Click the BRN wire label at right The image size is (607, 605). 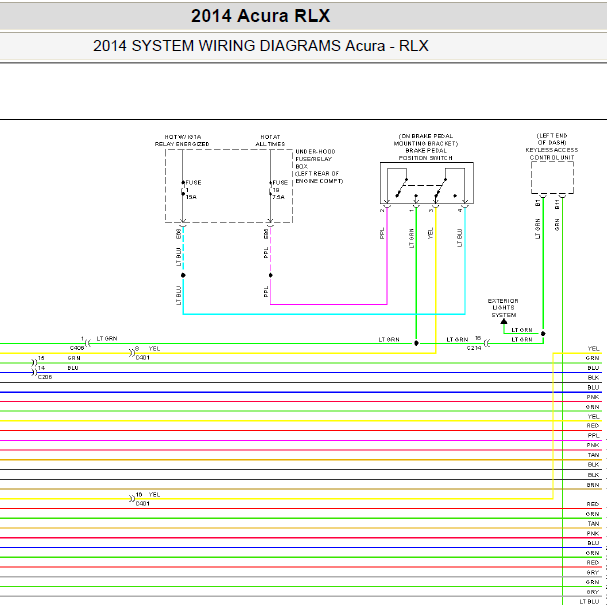pyautogui.click(x=593, y=485)
